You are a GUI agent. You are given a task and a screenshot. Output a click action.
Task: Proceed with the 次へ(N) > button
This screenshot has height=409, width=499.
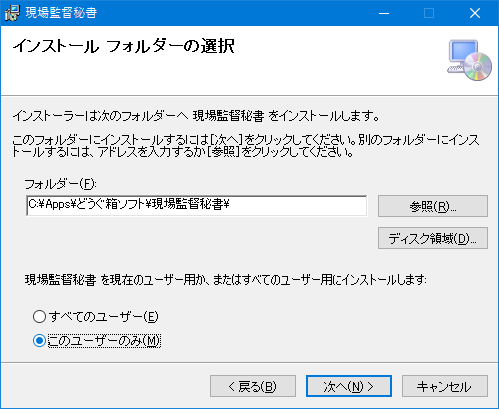point(349,386)
